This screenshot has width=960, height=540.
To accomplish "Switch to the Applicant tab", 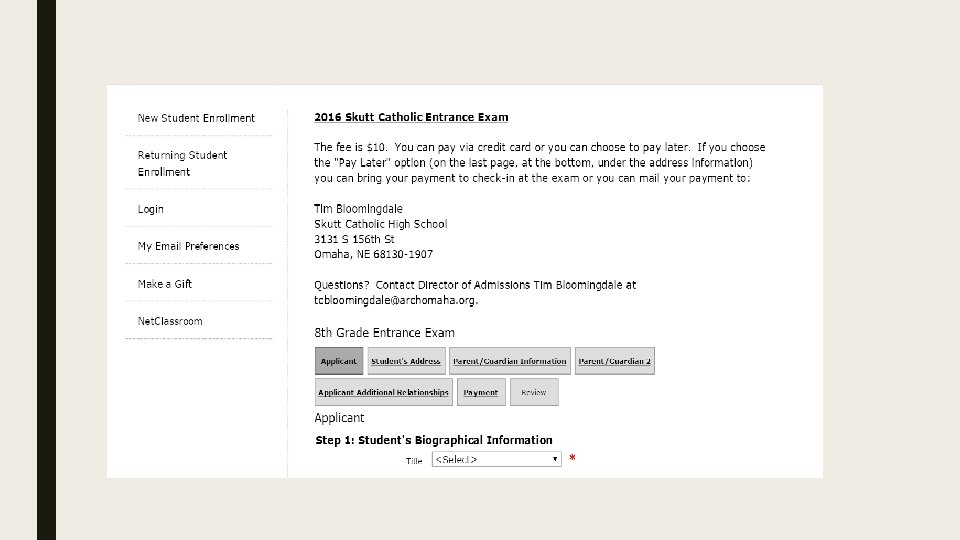I will [338, 361].
